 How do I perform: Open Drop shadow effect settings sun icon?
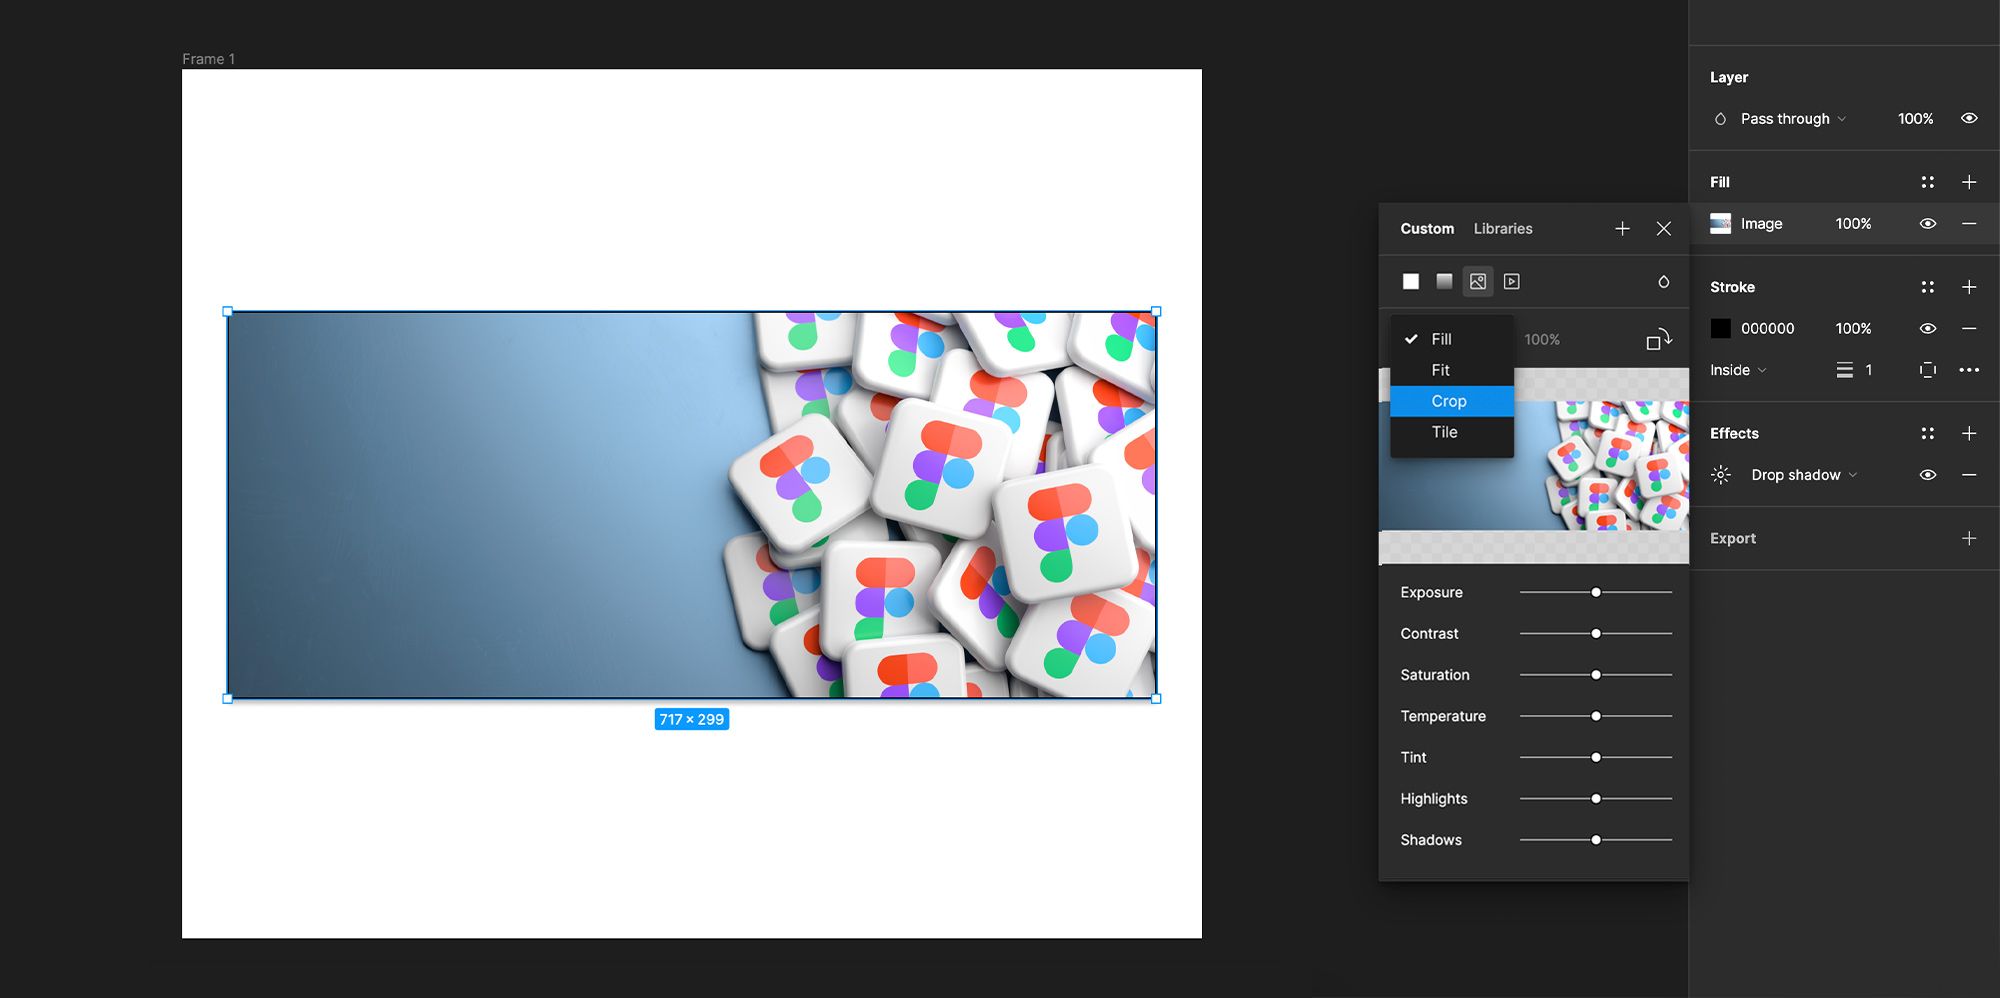[x=1721, y=475]
